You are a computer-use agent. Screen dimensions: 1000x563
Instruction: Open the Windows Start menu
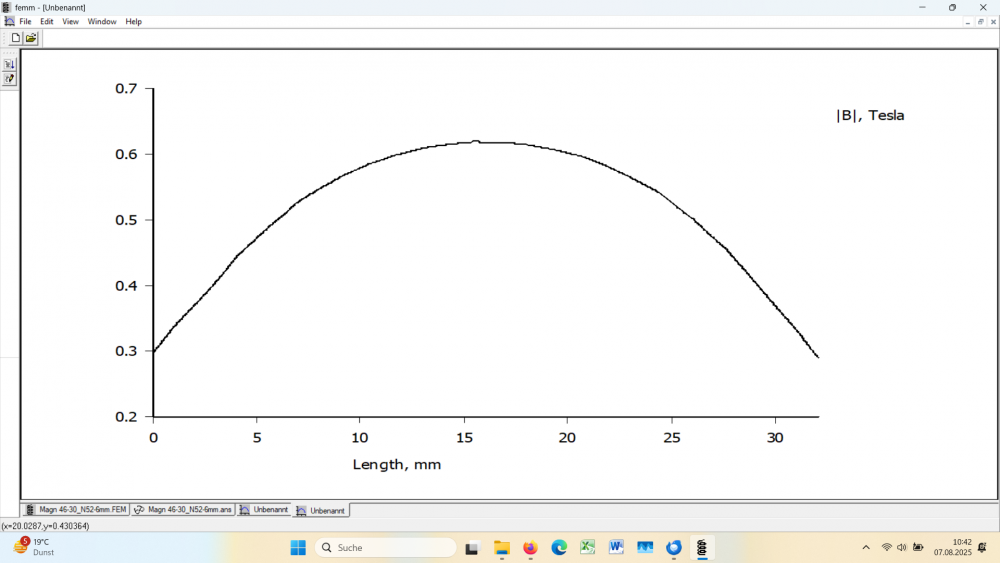[x=298, y=547]
